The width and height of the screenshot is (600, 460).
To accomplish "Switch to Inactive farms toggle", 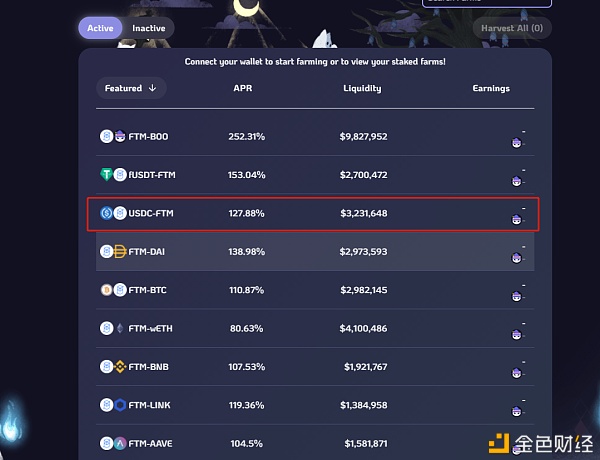I will (x=148, y=28).
